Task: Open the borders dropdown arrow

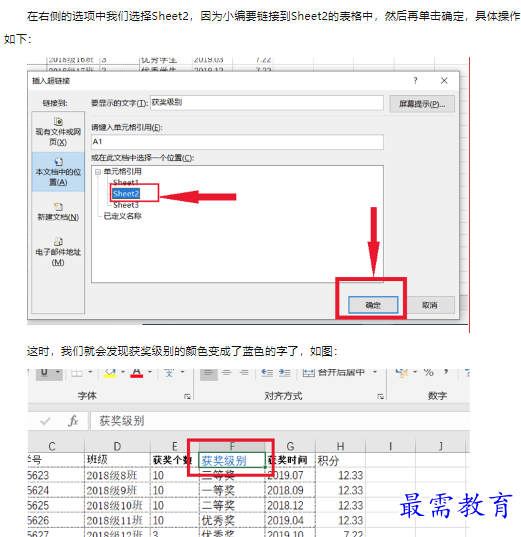Action: tap(90, 372)
